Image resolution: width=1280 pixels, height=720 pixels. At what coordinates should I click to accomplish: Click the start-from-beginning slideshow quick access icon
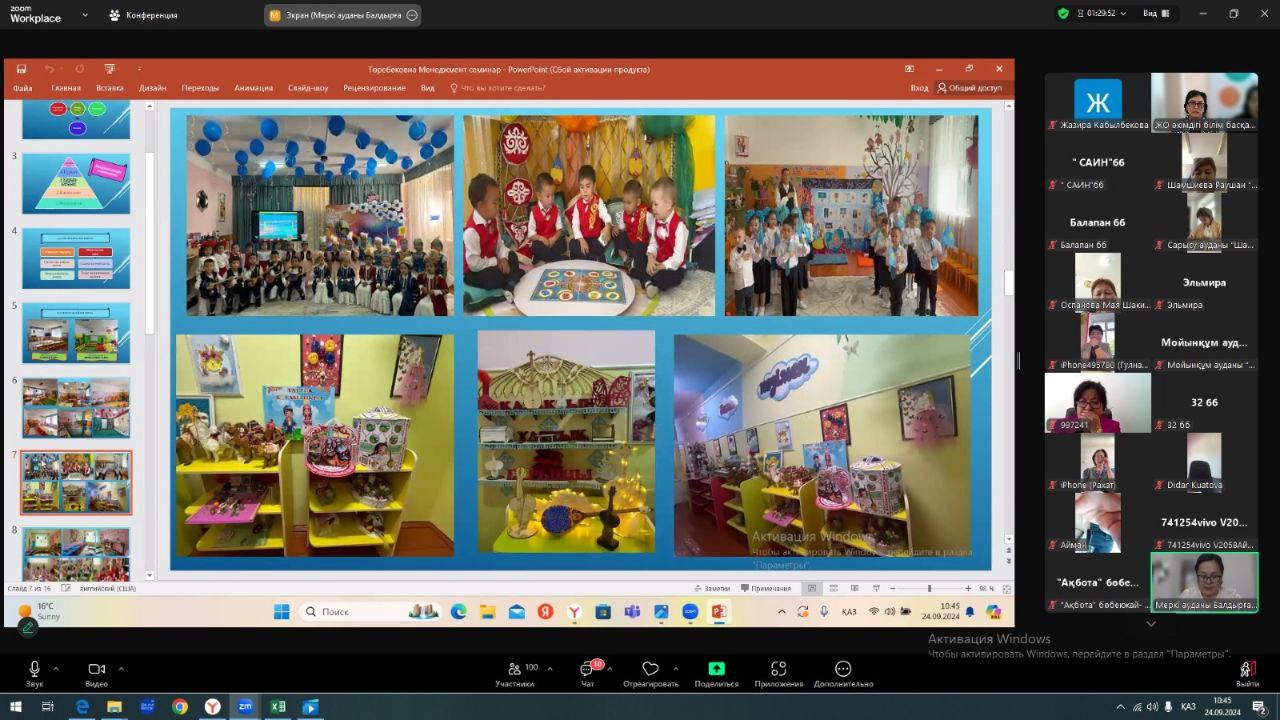110,69
